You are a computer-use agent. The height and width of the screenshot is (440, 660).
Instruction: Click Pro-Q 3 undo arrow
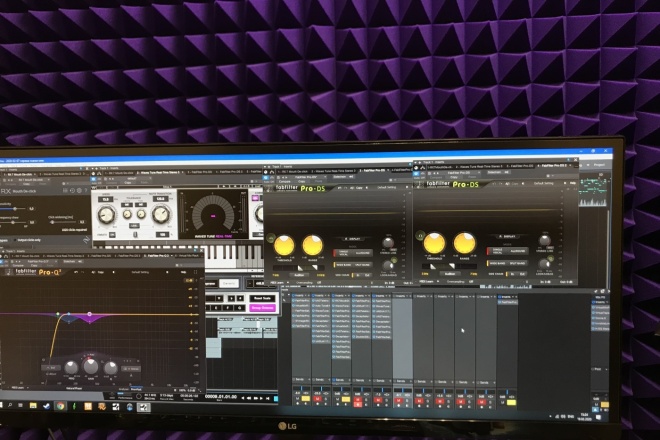pos(76,272)
